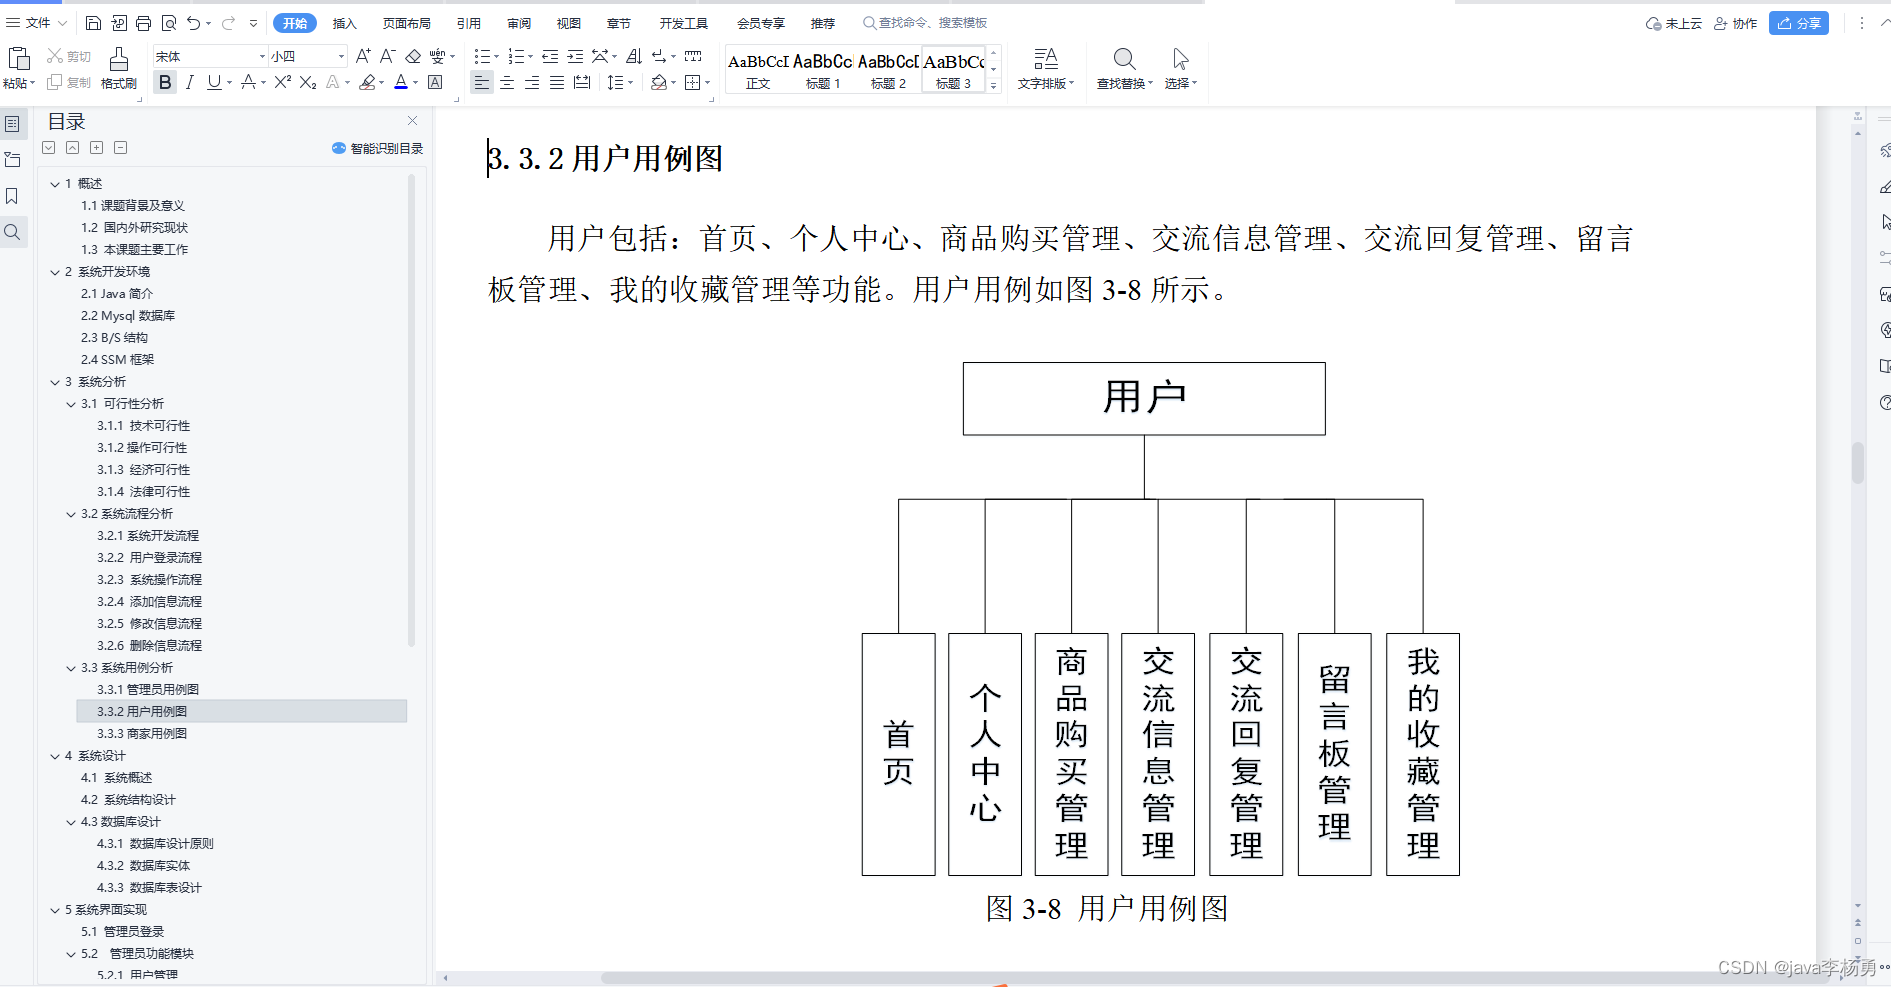
Task: Click the Save document icon
Action: tap(93, 23)
